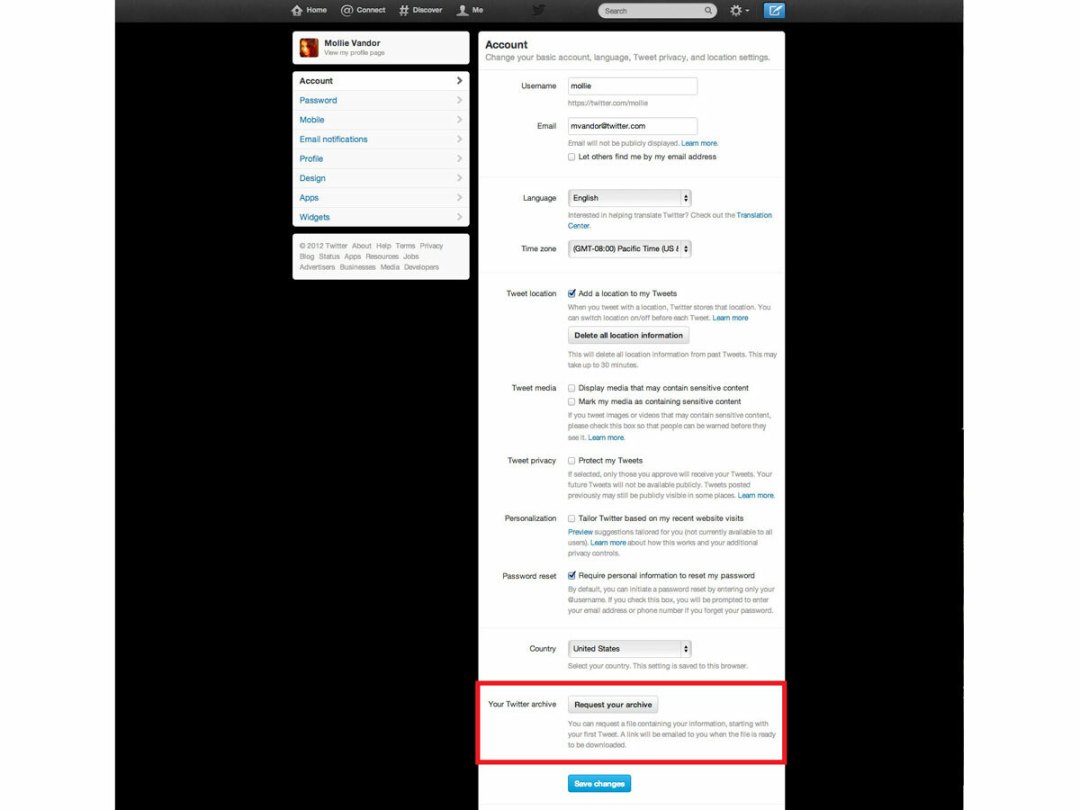Open the Account settings tab
The height and width of the screenshot is (810, 1080).
point(381,81)
